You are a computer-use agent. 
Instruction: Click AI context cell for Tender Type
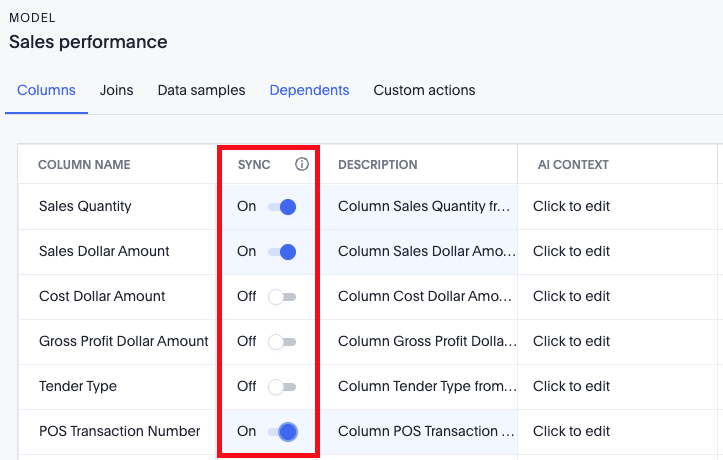click(x=571, y=387)
